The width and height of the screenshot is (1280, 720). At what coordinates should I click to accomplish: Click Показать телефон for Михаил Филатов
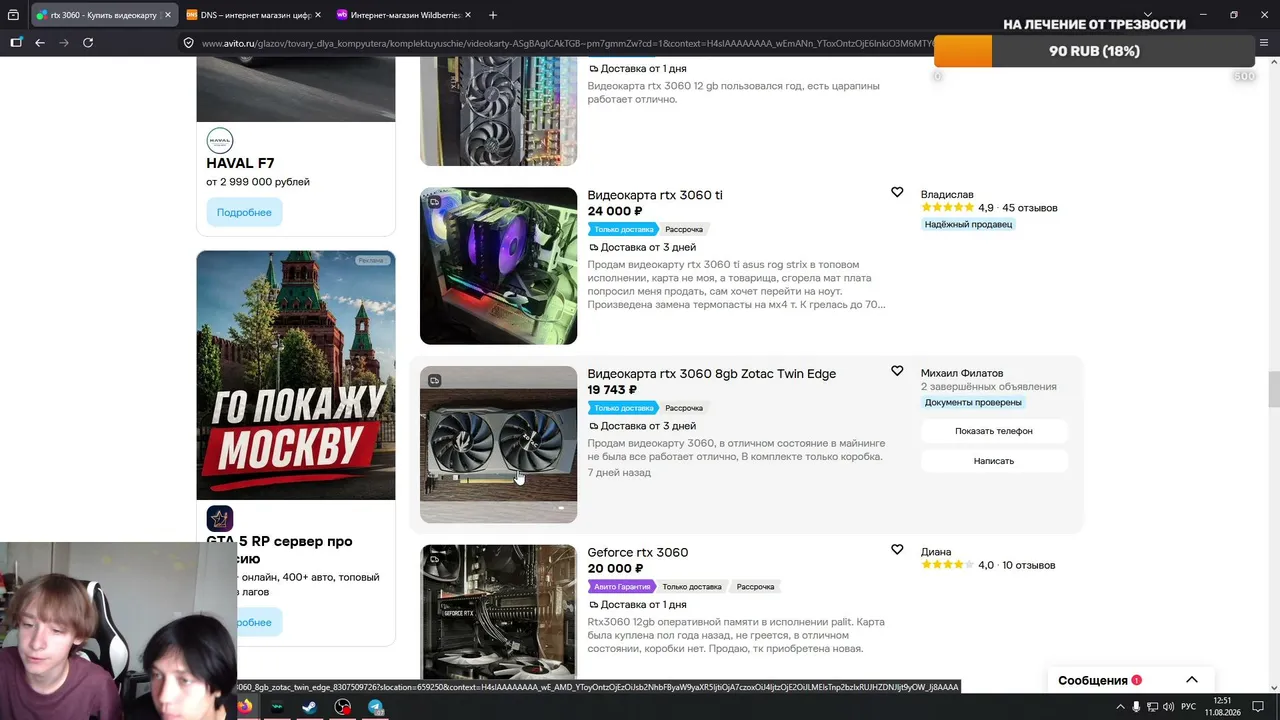pos(994,431)
